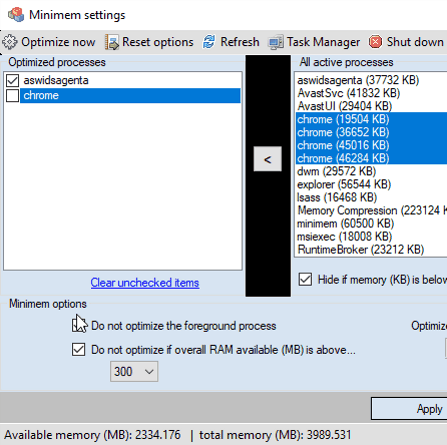Check the chrome optimized process checkbox
This screenshot has height=445, width=447.
click(x=13, y=96)
